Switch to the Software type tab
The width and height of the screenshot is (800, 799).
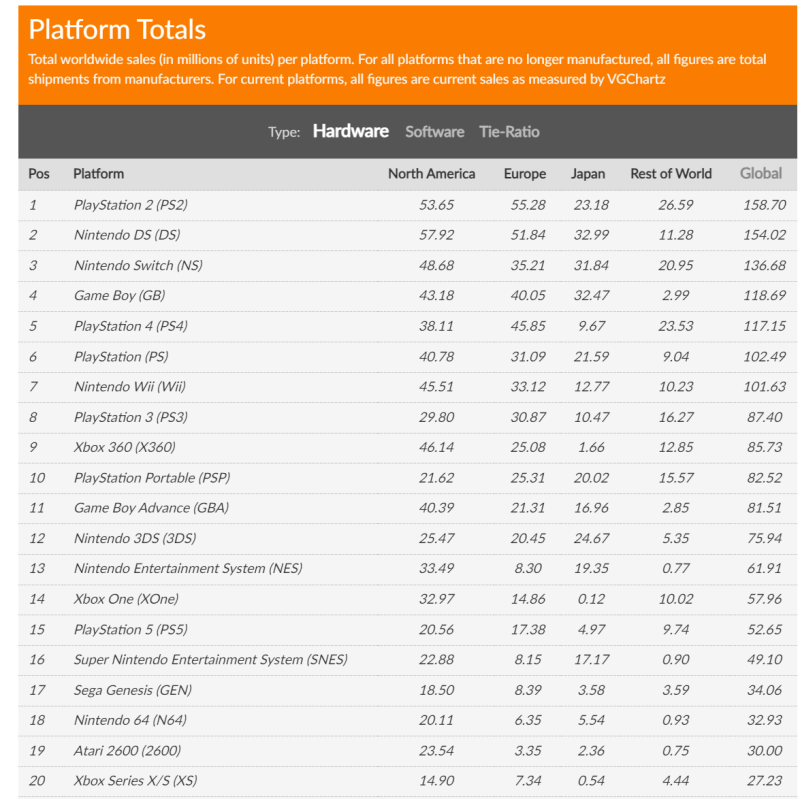(434, 132)
